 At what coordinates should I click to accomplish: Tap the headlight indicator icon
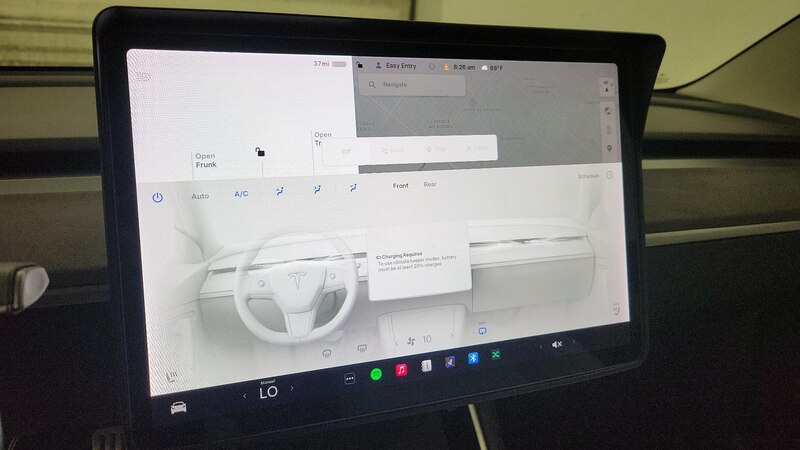143,77
